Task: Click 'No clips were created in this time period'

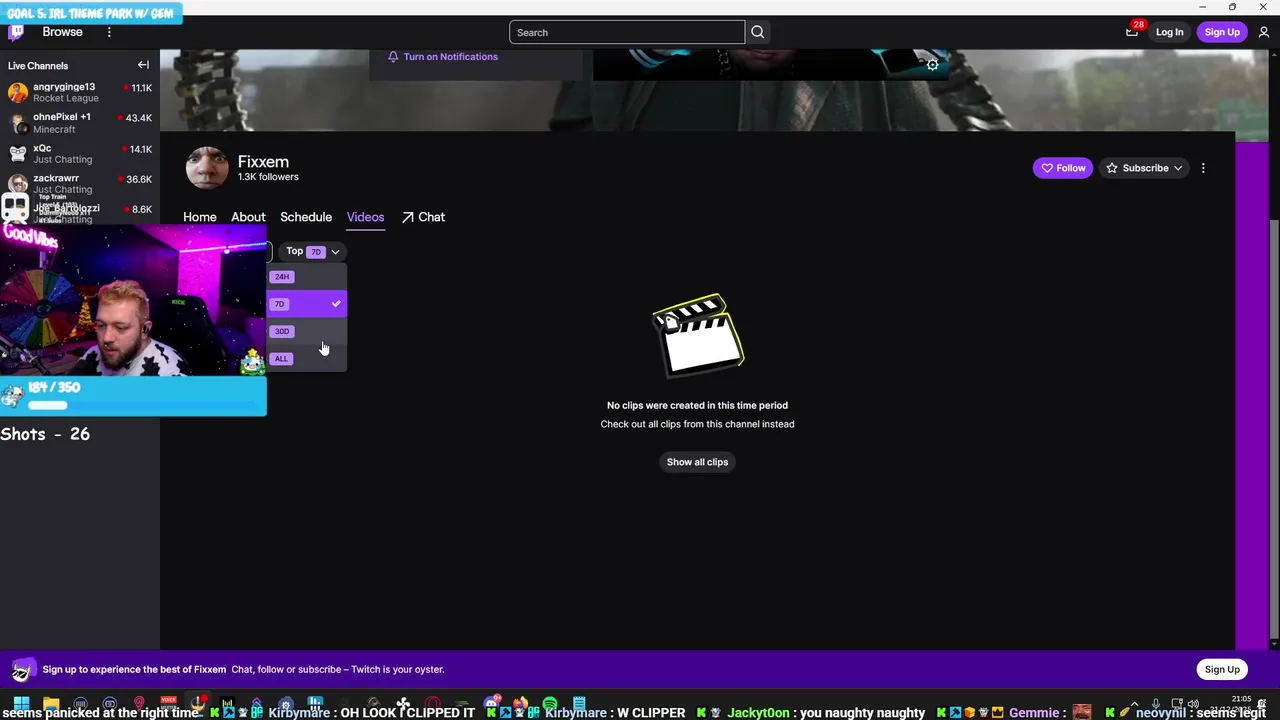Action: click(697, 405)
